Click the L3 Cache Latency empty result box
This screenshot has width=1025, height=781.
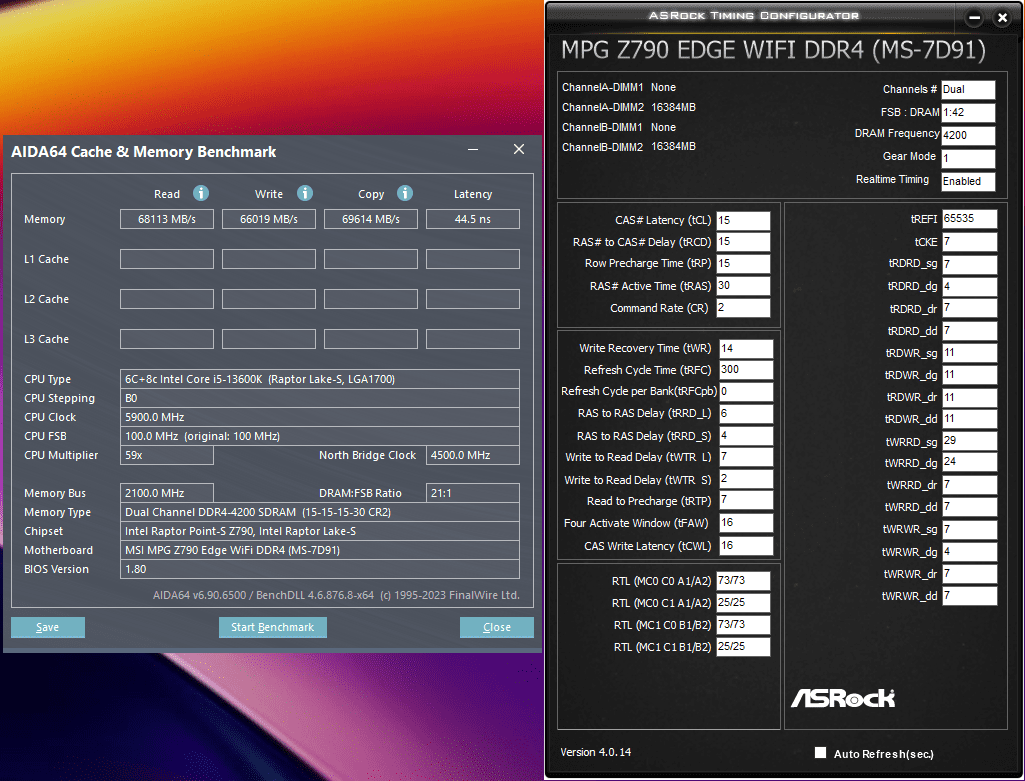click(x=473, y=339)
